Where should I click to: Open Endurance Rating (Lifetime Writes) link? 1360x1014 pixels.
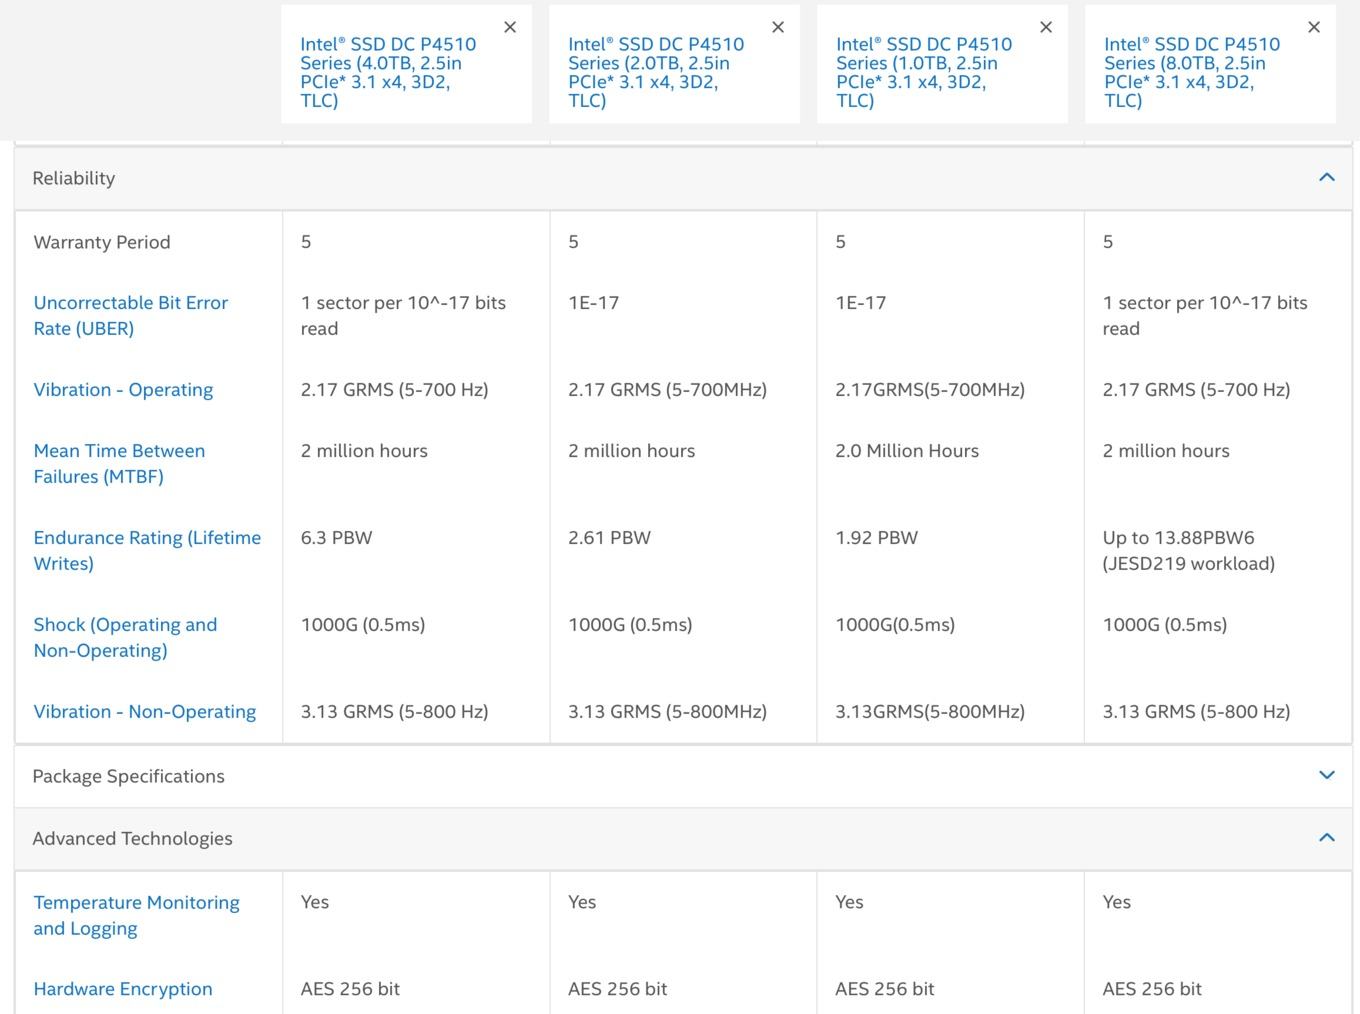147,550
